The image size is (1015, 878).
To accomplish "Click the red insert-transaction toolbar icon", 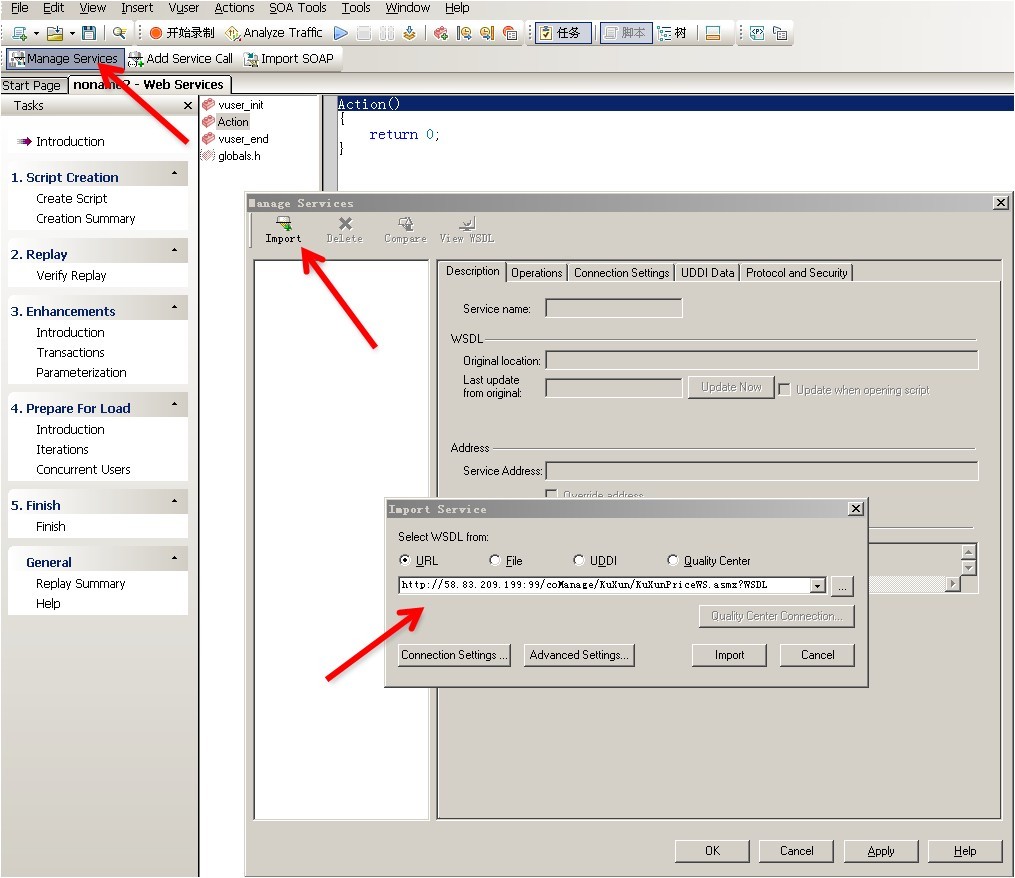I will pos(441,33).
